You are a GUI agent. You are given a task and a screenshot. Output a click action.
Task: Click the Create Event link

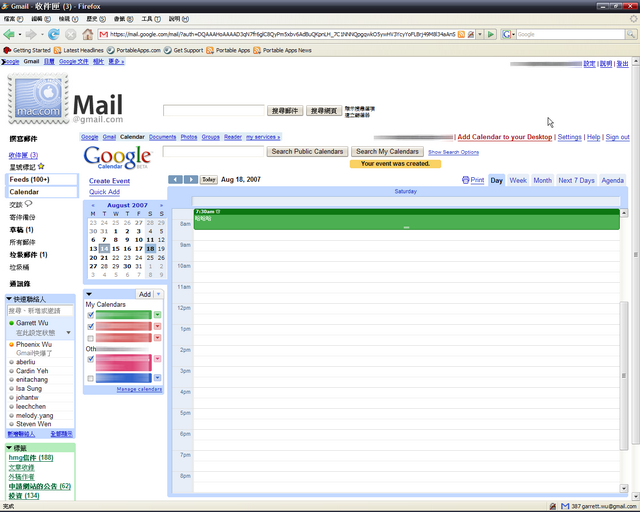(109, 181)
